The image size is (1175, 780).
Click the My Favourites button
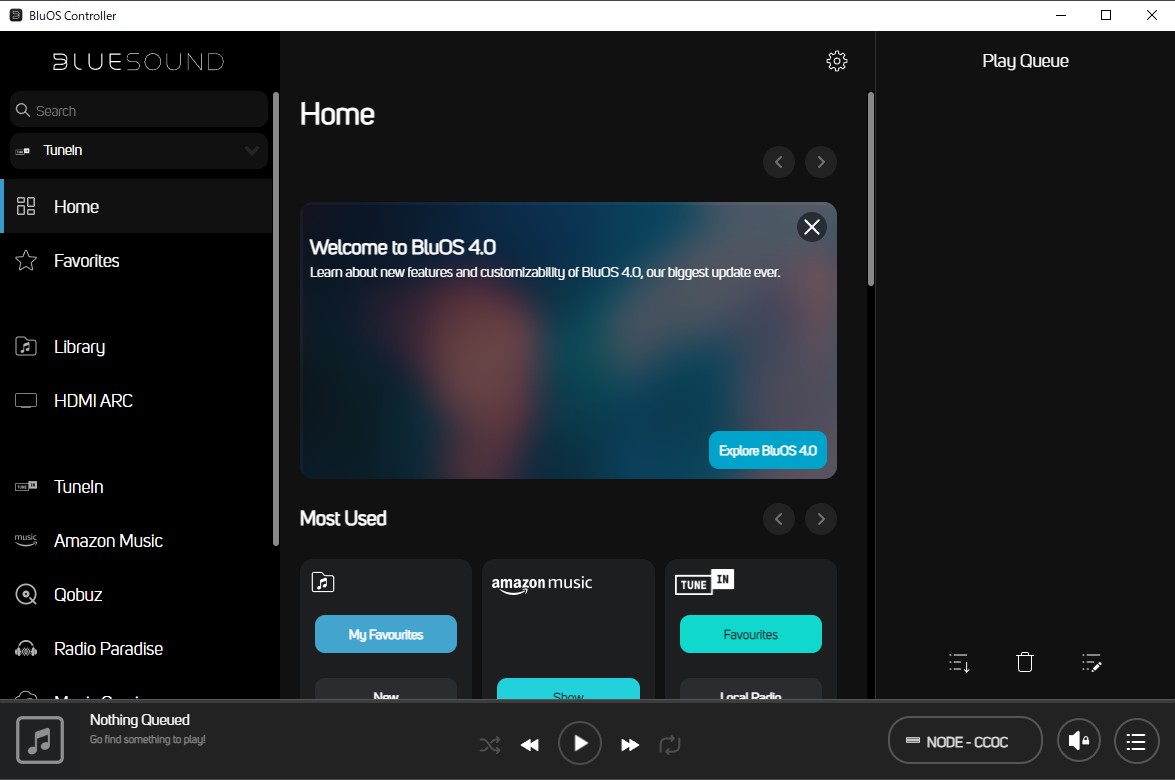(386, 634)
